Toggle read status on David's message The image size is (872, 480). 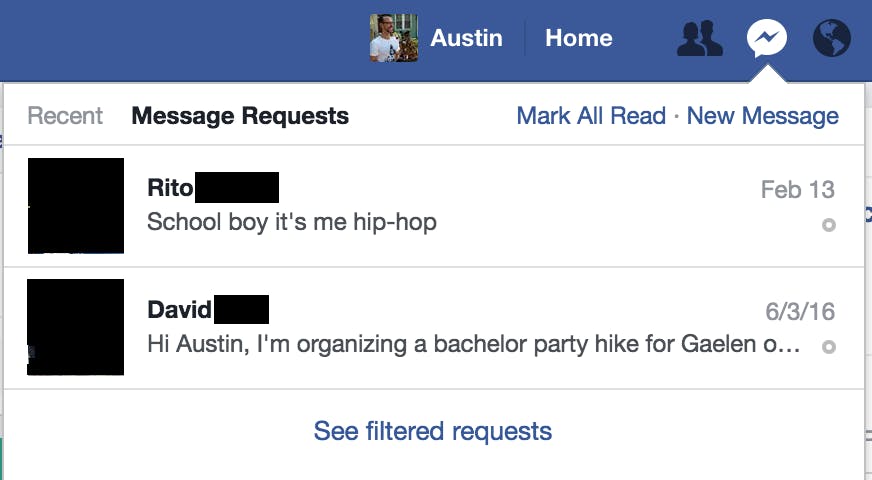tap(828, 347)
